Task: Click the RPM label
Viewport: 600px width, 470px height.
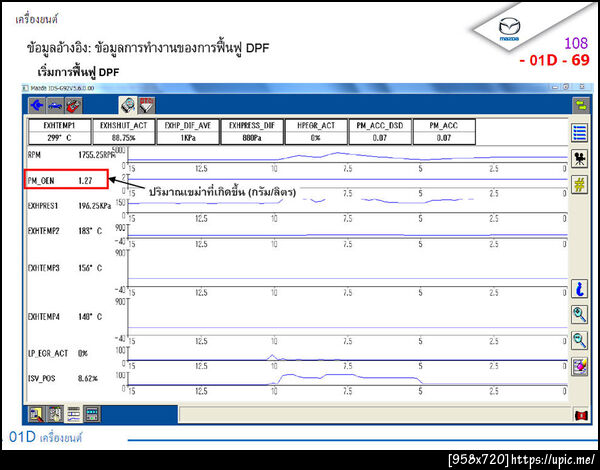Action: coord(34,155)
